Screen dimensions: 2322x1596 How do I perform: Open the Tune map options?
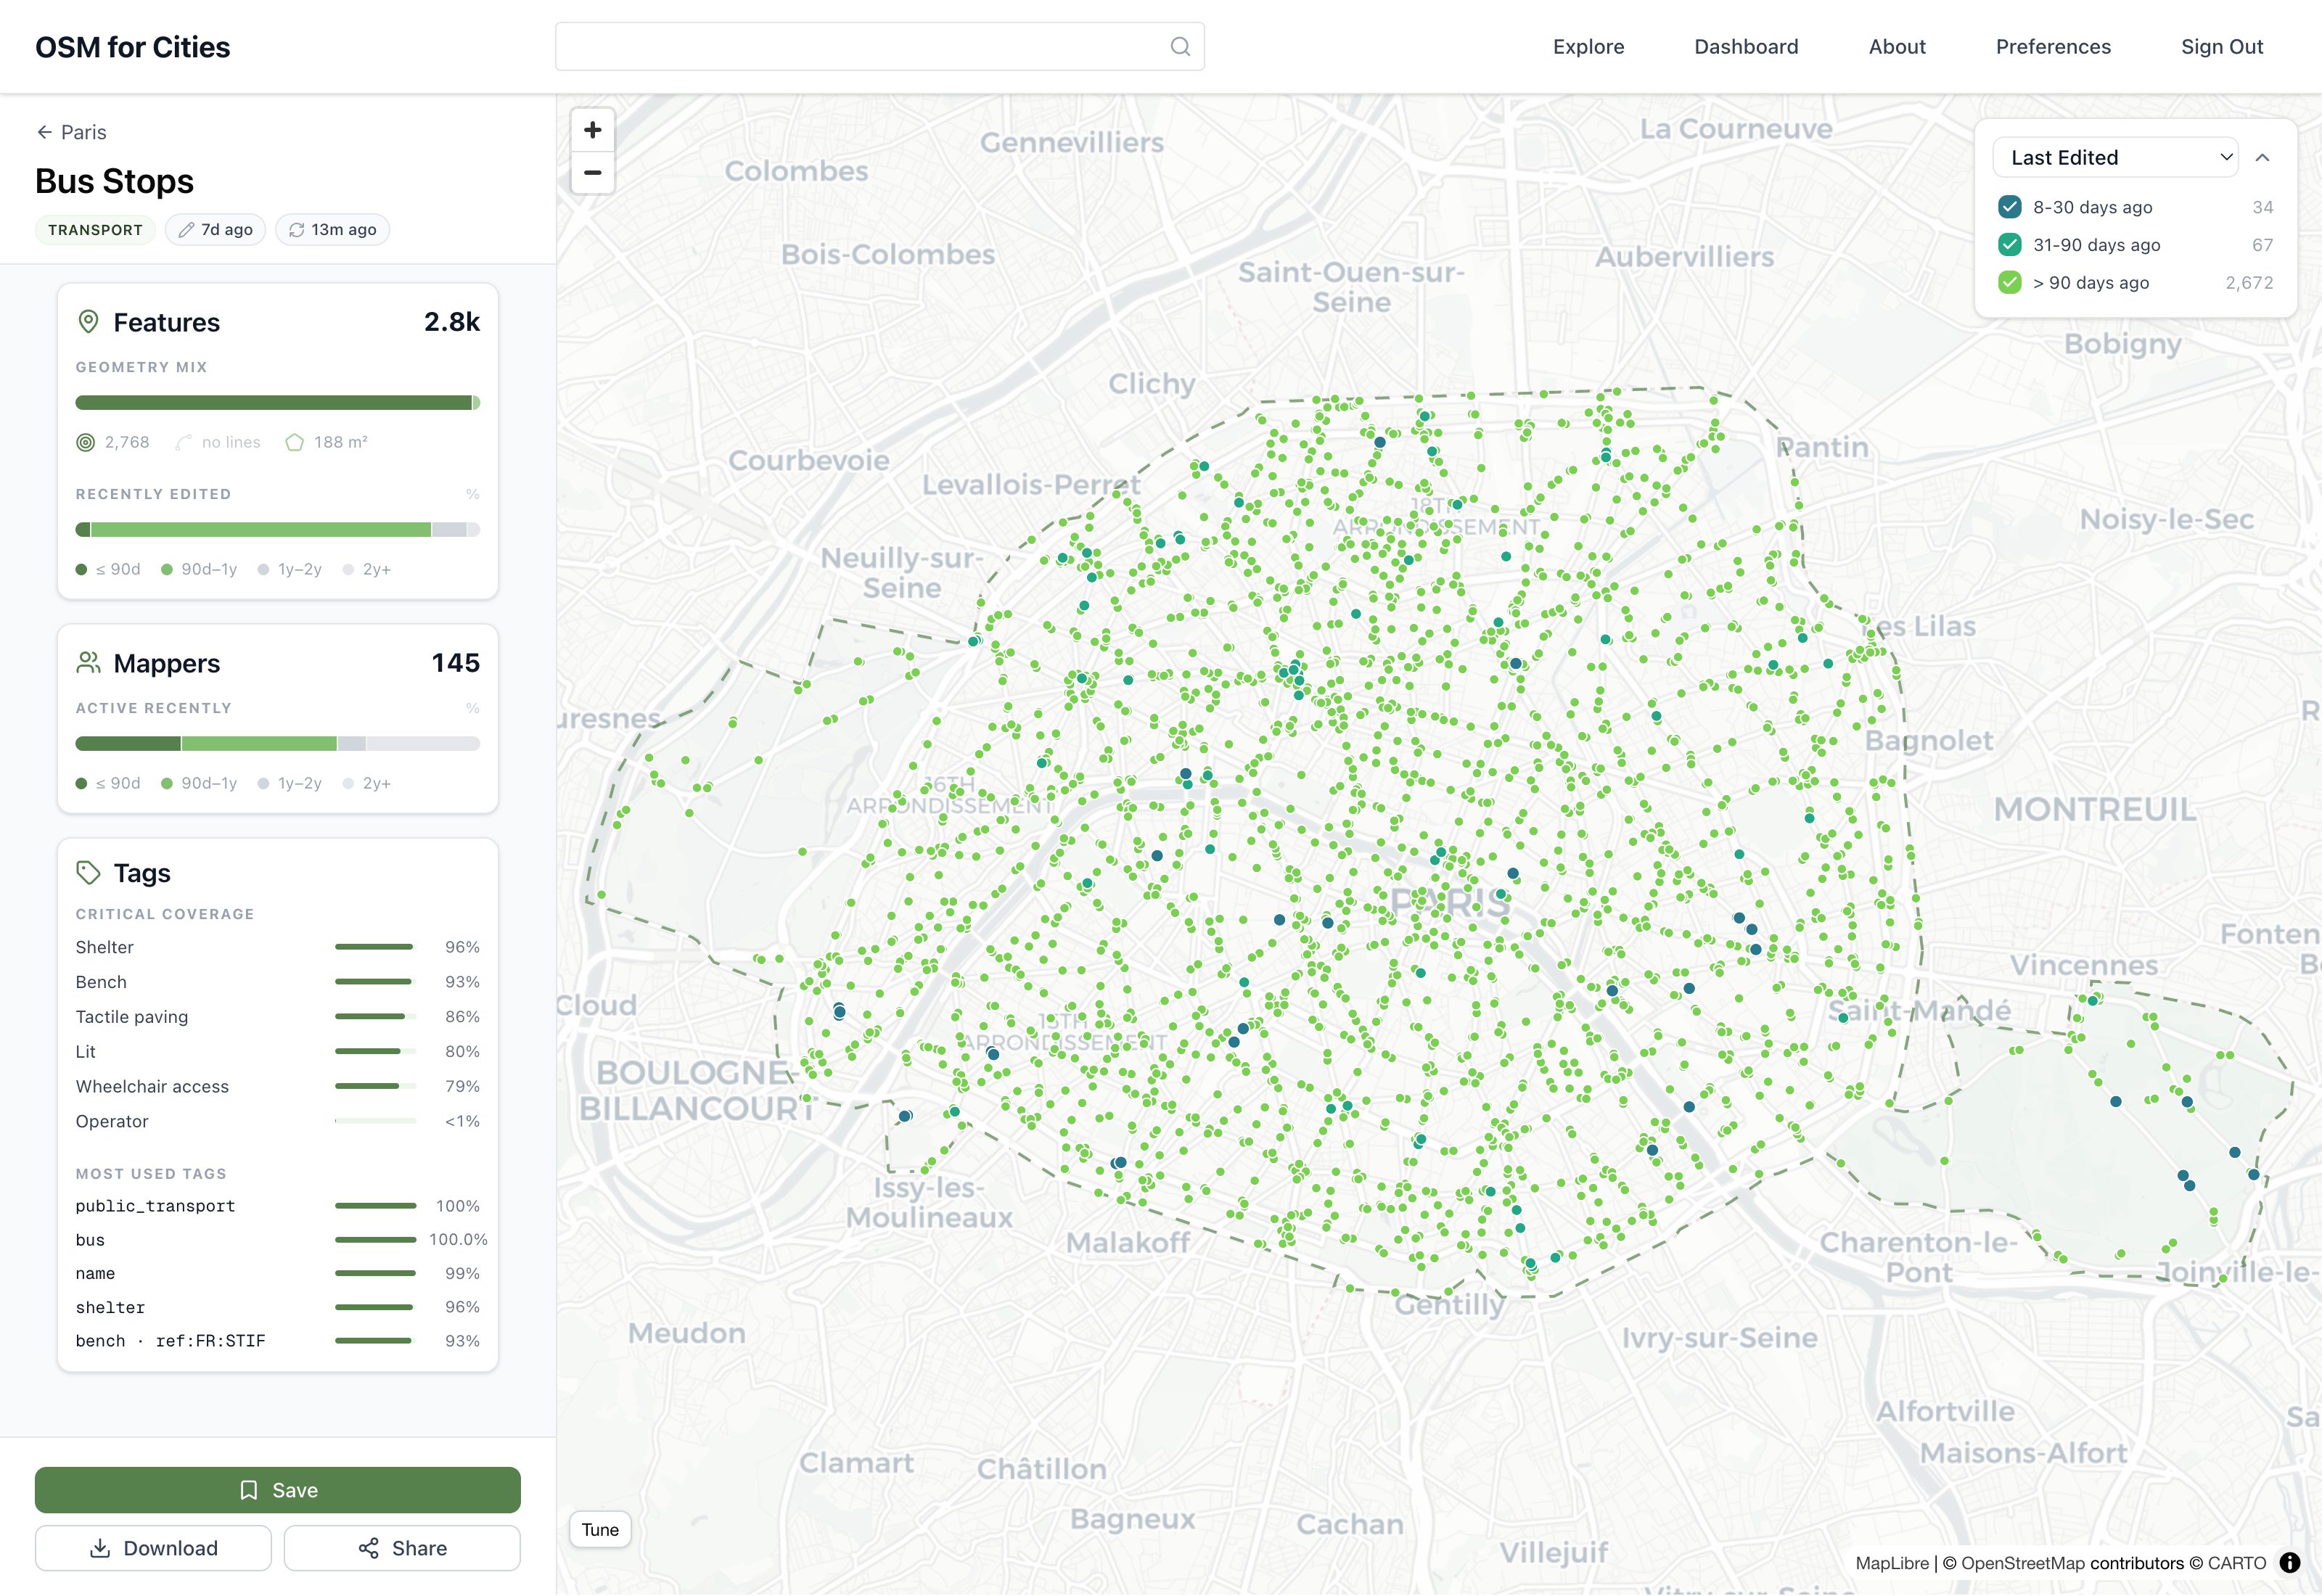(600, 1529)
